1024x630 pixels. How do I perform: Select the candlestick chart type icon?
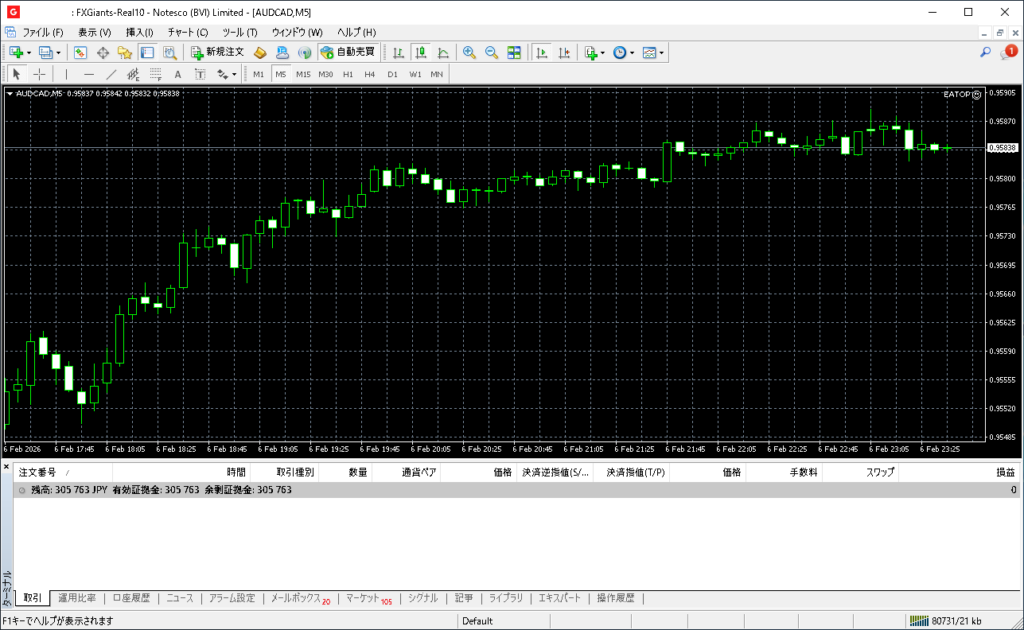(421, 52)
